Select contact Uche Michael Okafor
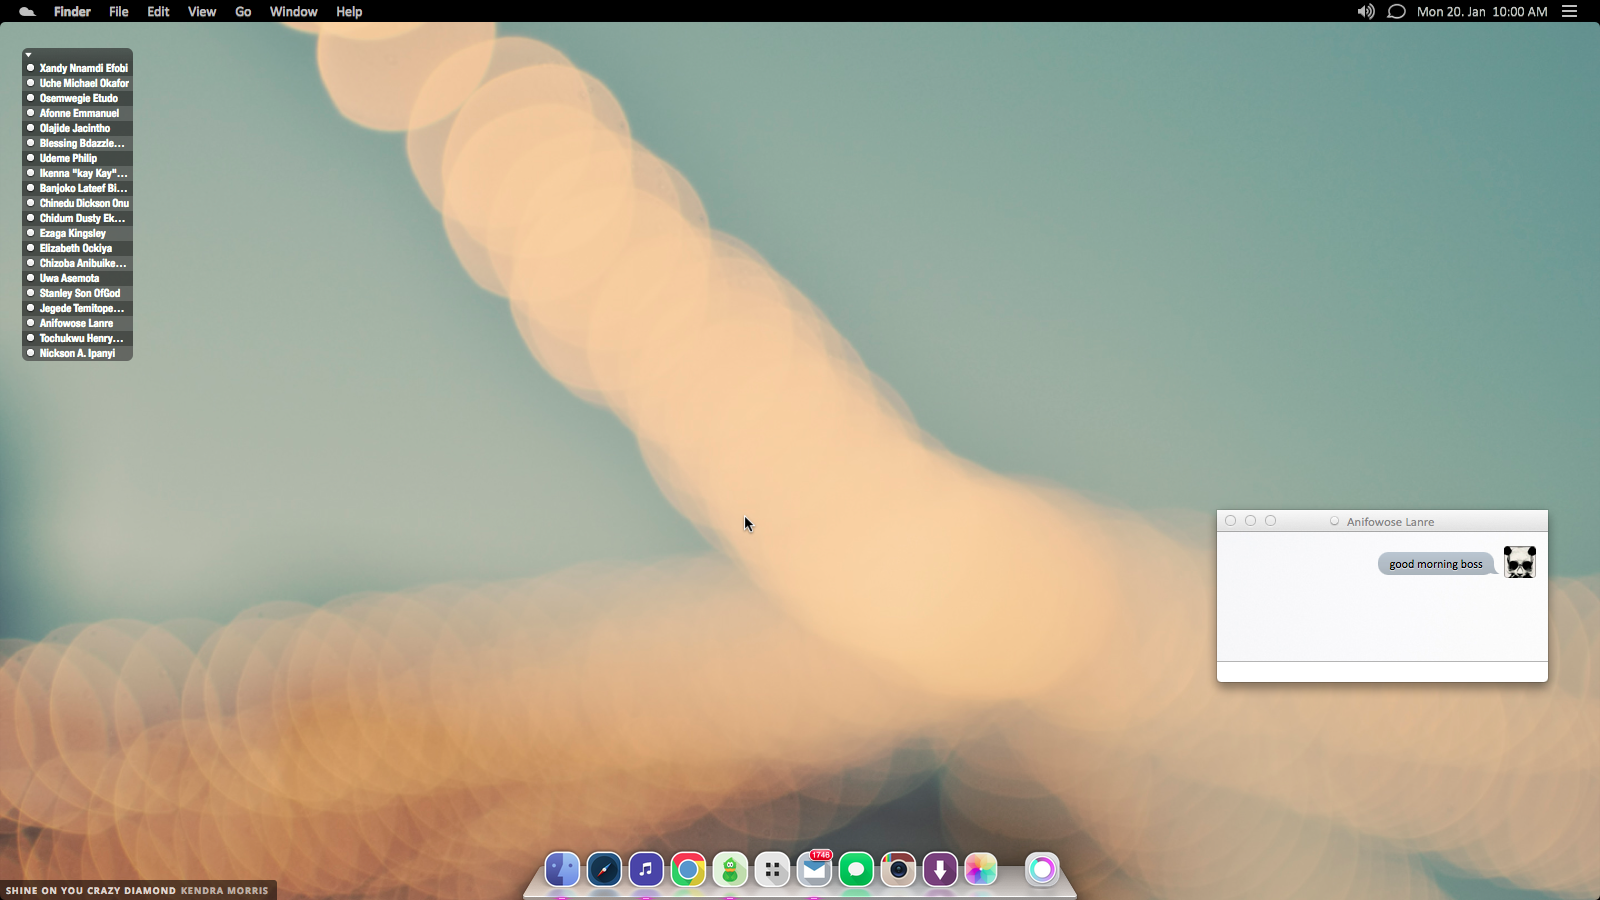 coord(78,83)
